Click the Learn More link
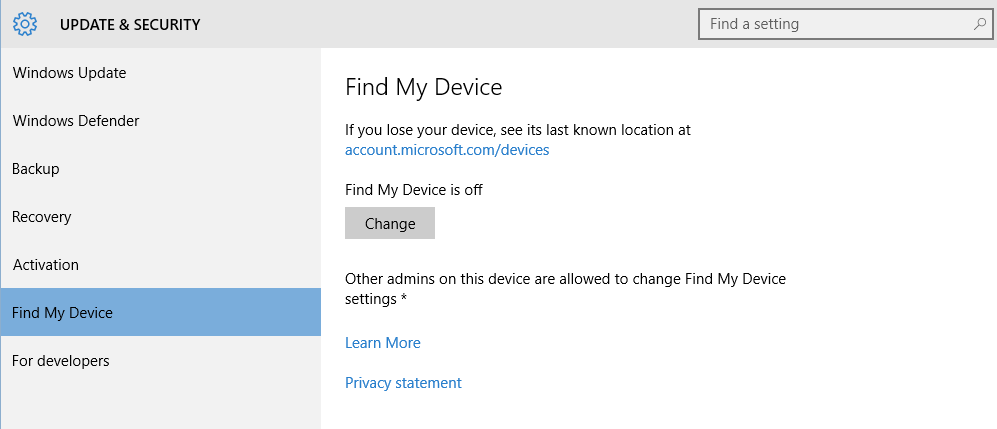Screen dimensions: 997x429 click(x=382, y=343)
